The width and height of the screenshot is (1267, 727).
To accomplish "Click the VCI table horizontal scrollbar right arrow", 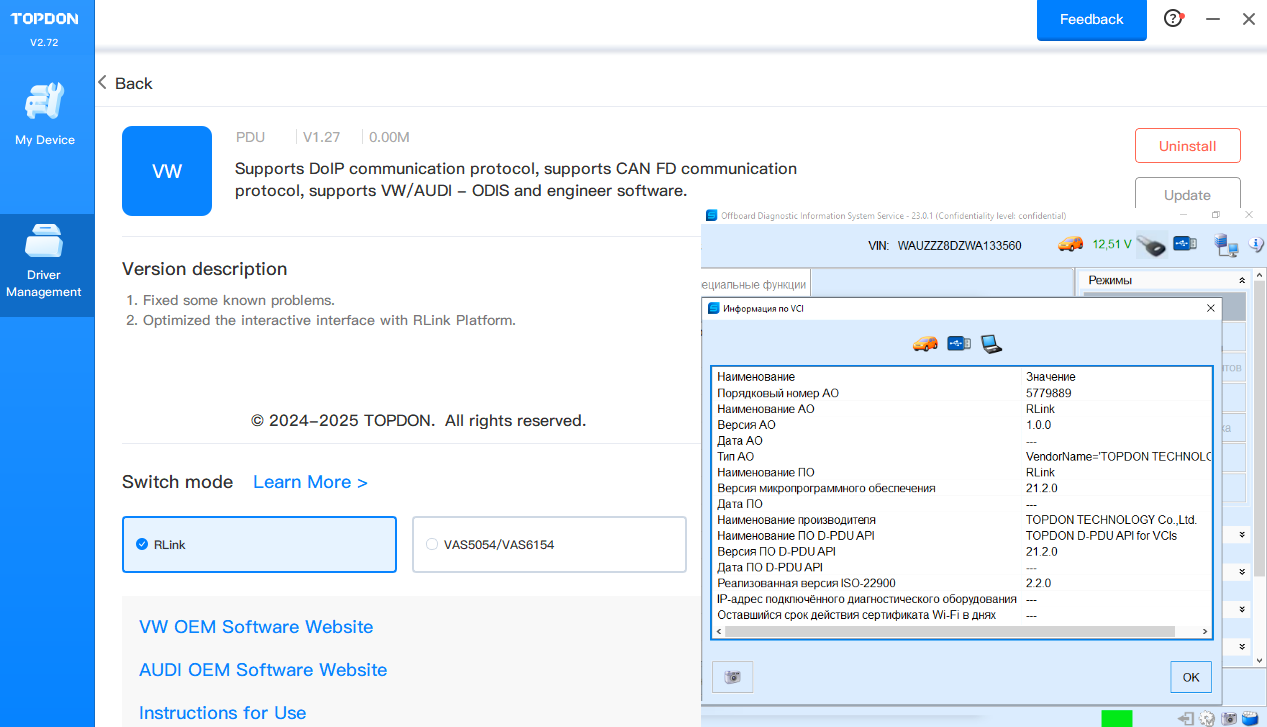I will click(x=1206, y=631).
